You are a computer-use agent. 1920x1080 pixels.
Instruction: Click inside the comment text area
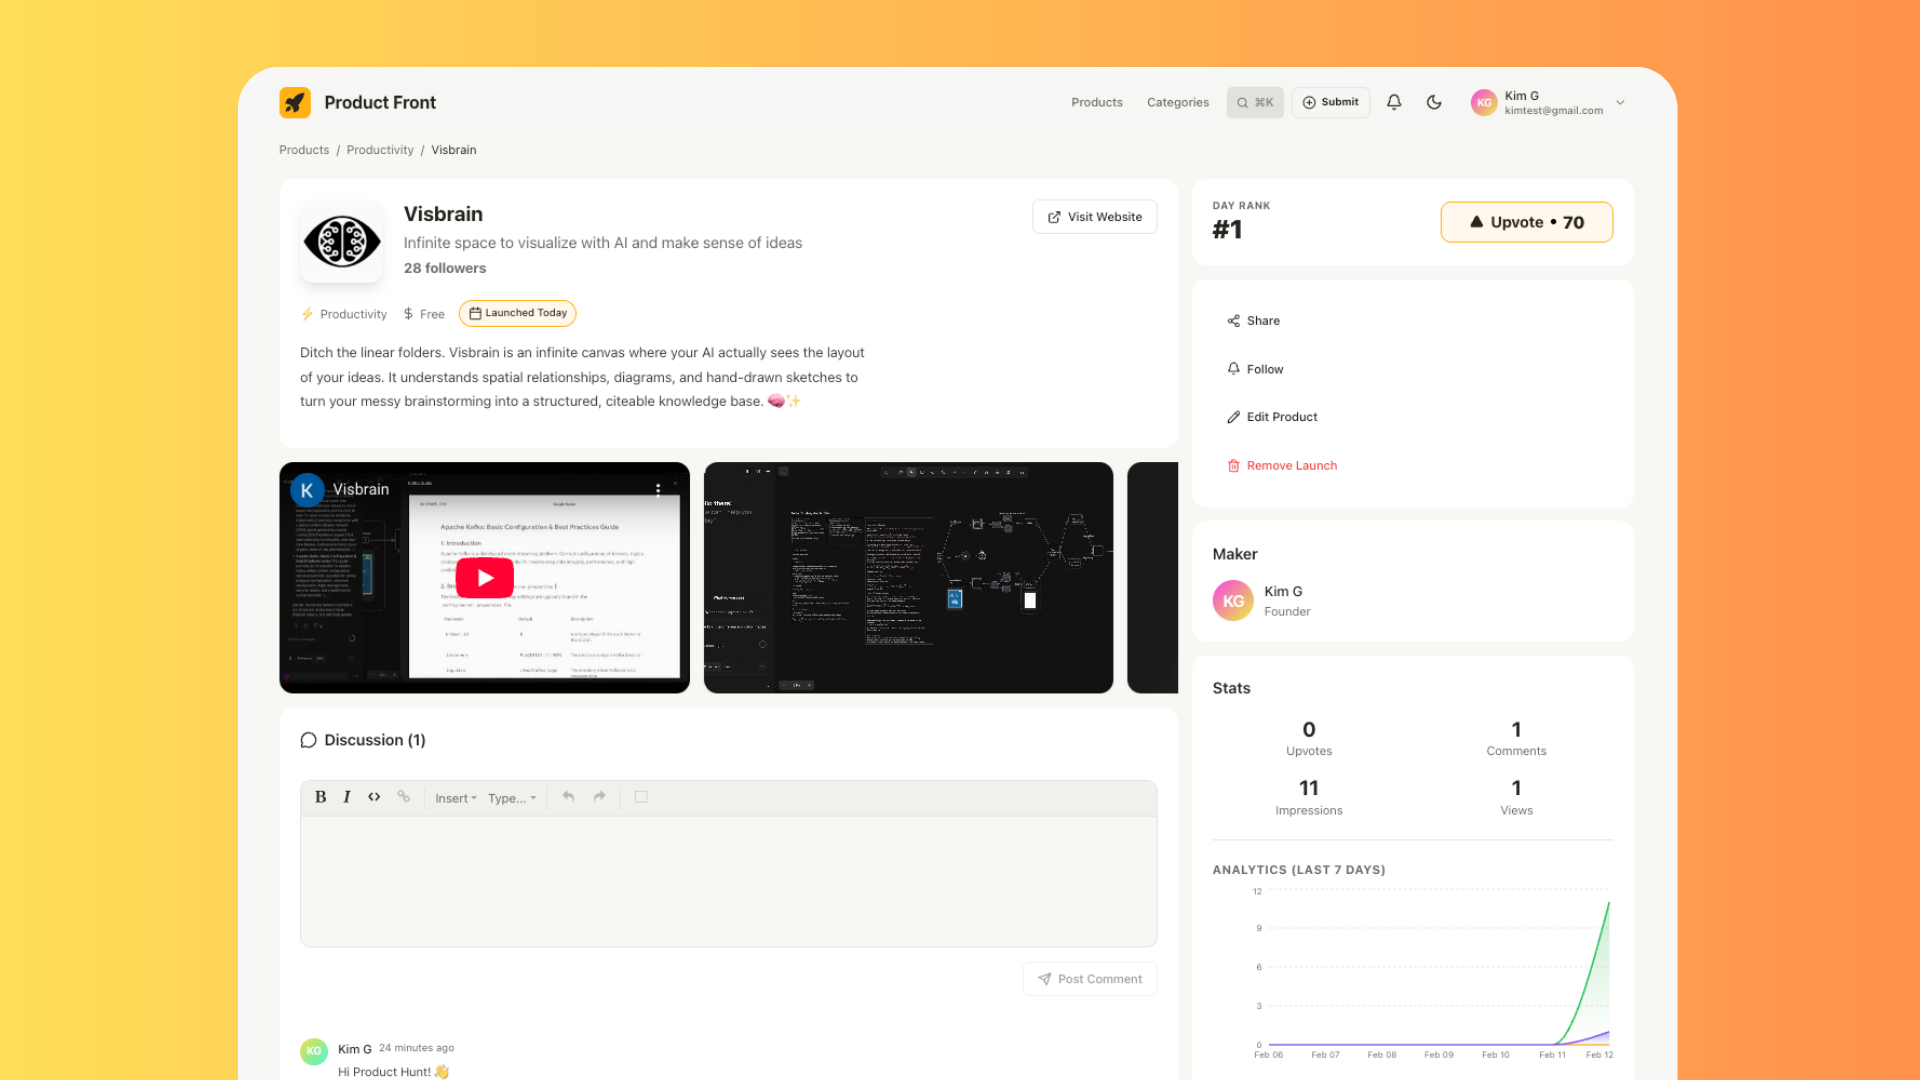(728, 880)
